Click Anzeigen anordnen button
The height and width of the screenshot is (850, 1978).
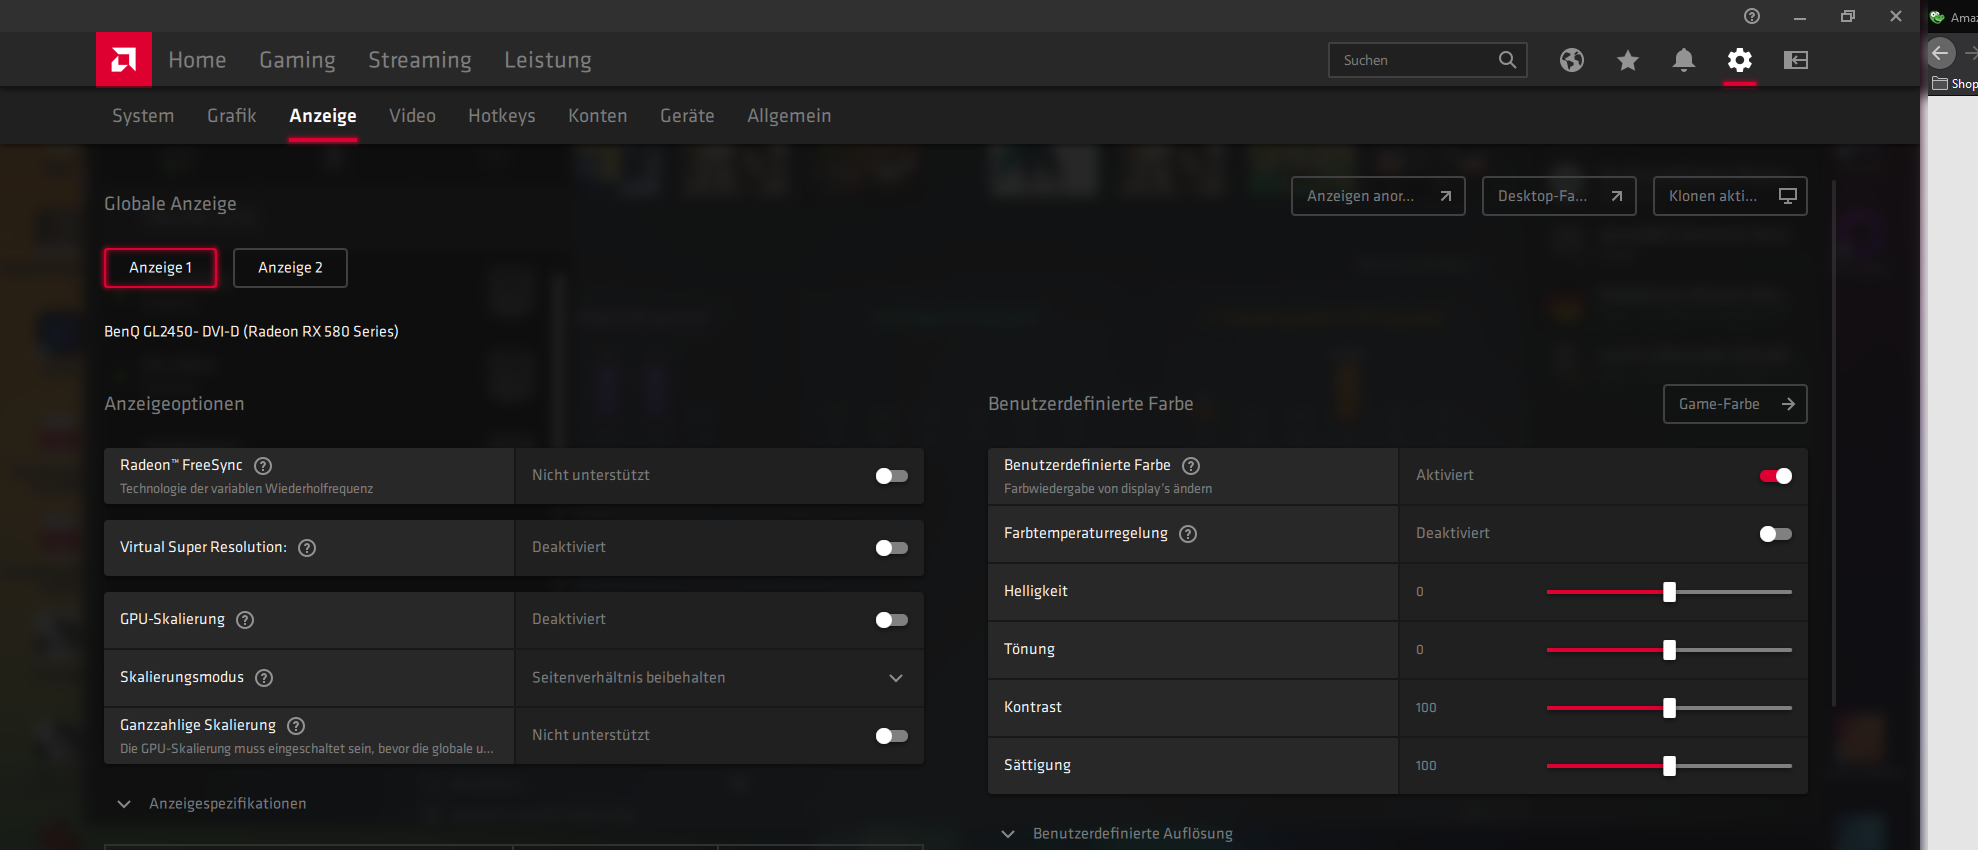click(x=1378, y=196)
